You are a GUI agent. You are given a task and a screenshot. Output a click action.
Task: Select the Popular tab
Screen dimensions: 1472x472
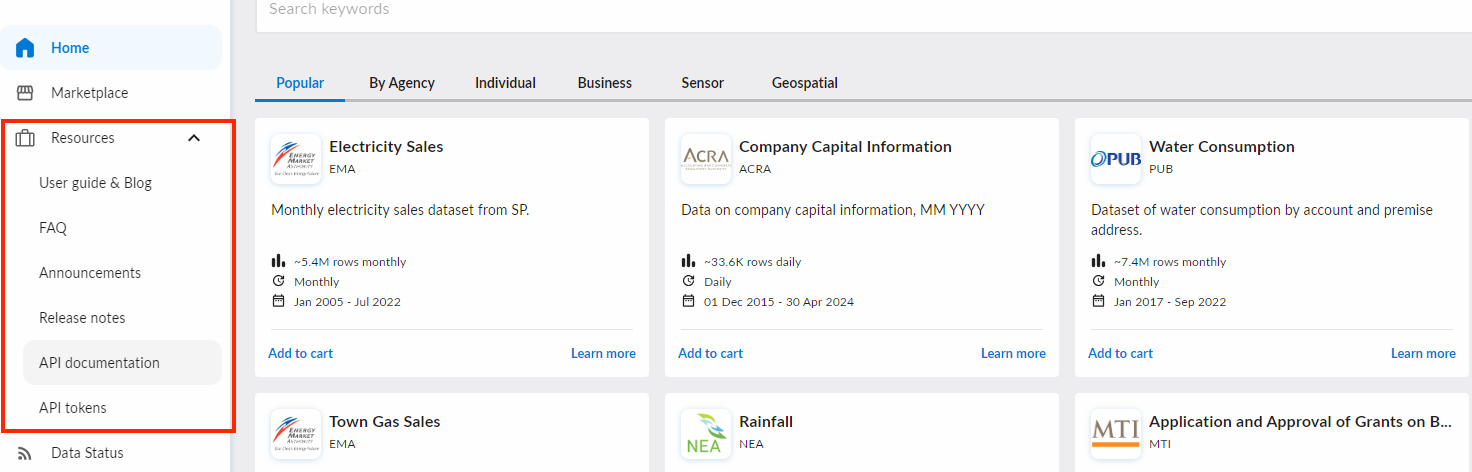point(300,83)
